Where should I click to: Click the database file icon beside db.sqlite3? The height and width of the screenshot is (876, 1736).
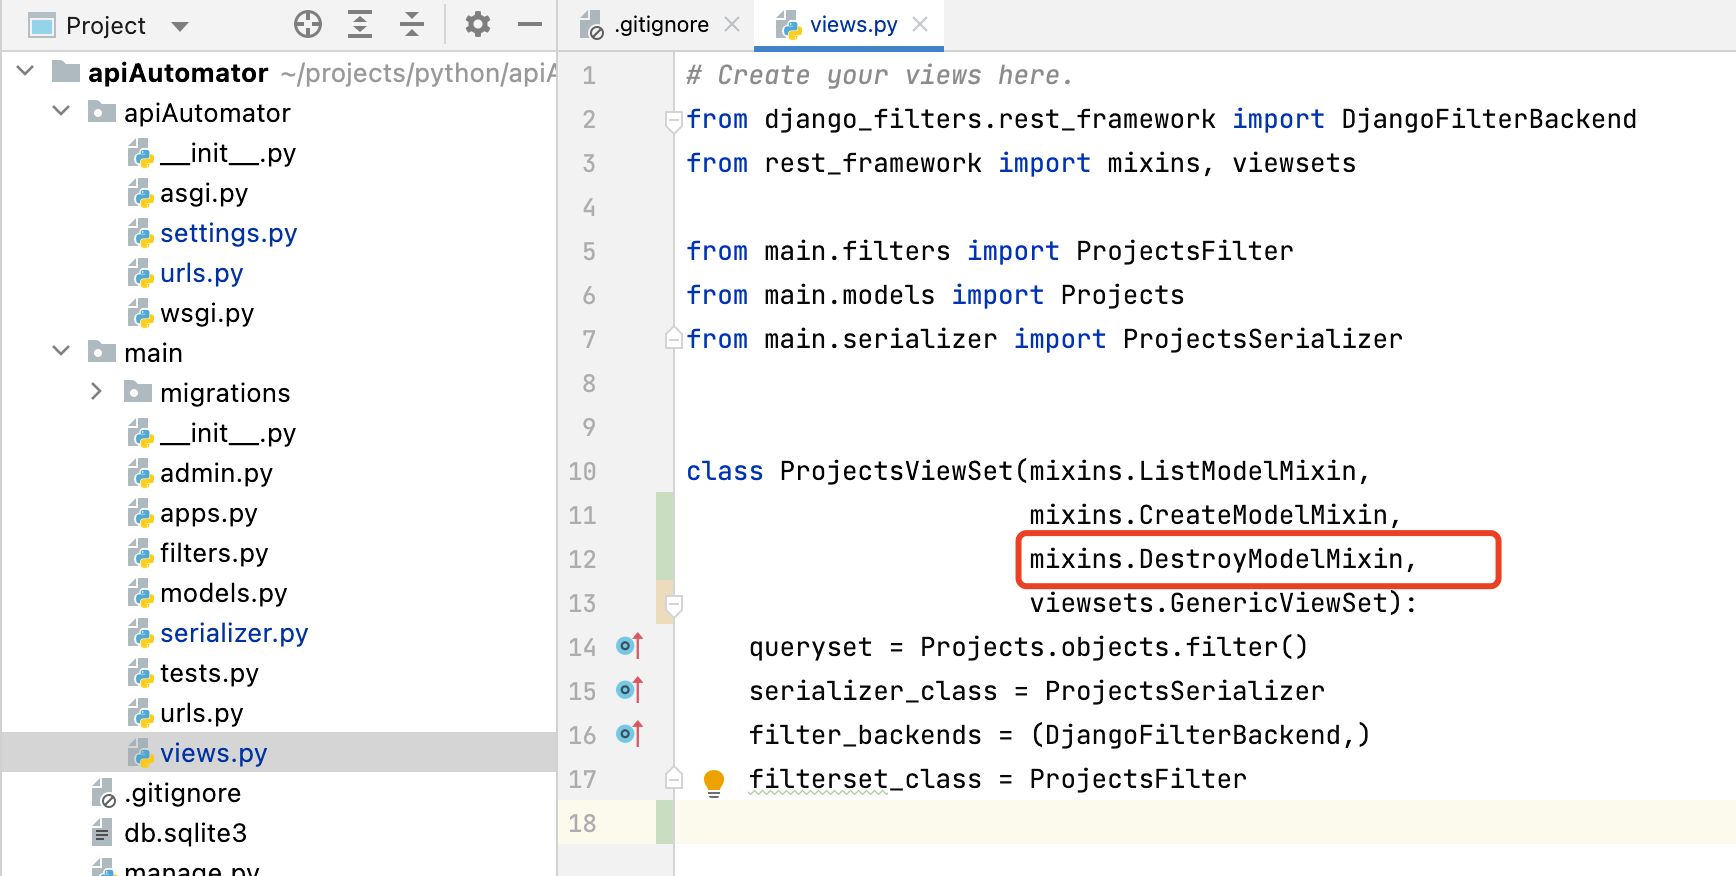click(102, 833)
